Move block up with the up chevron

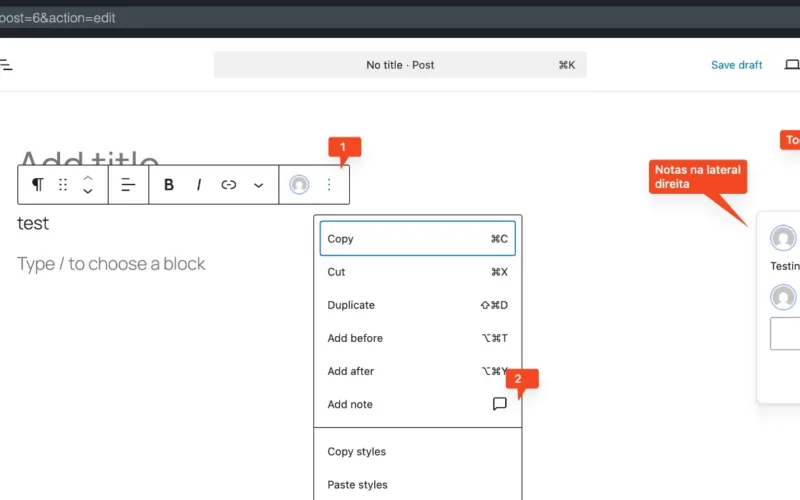click(88, 178)
